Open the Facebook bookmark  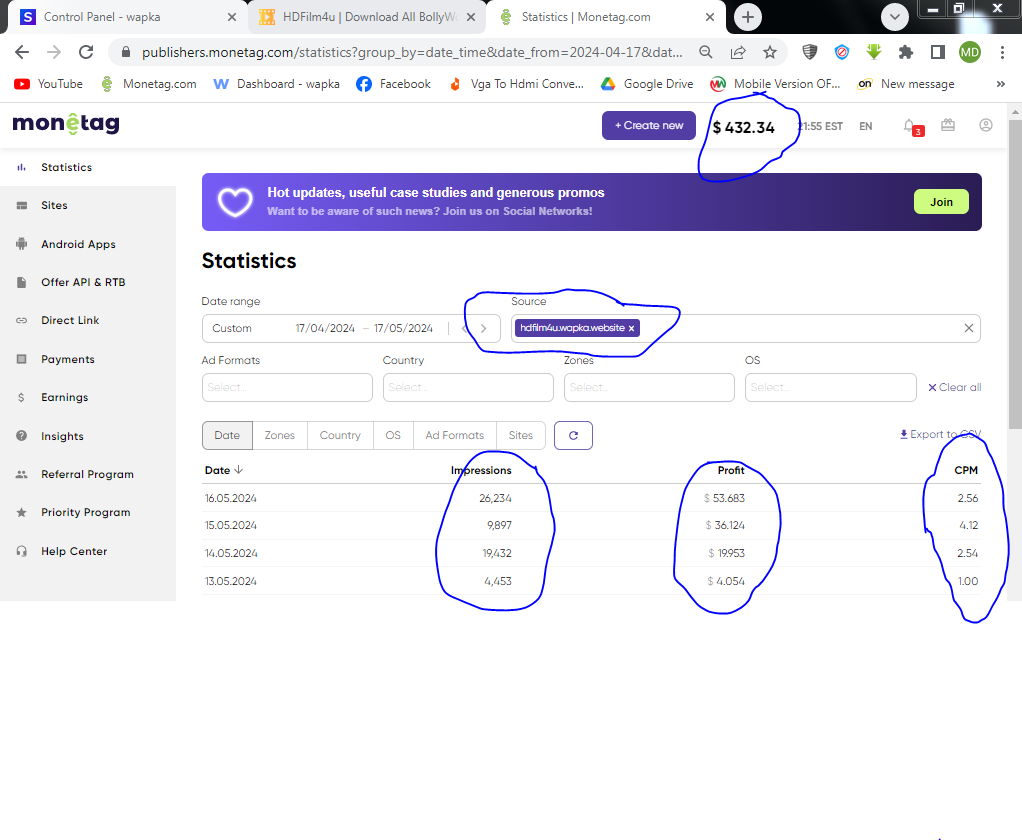[393, 84]
